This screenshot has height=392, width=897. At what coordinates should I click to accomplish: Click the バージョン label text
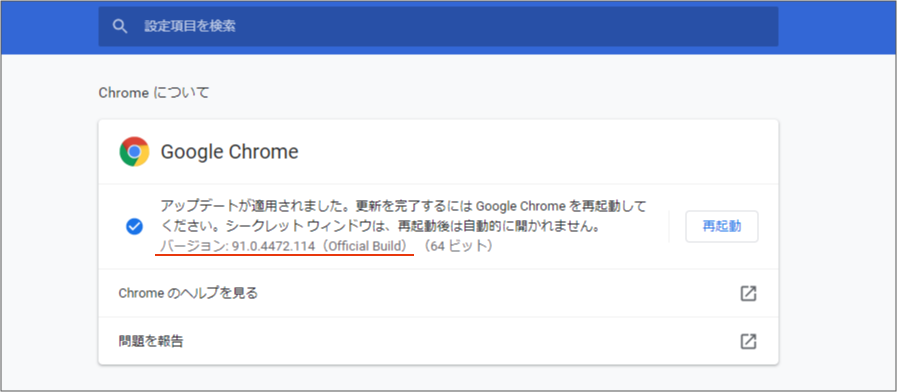(x=193, y=246)
